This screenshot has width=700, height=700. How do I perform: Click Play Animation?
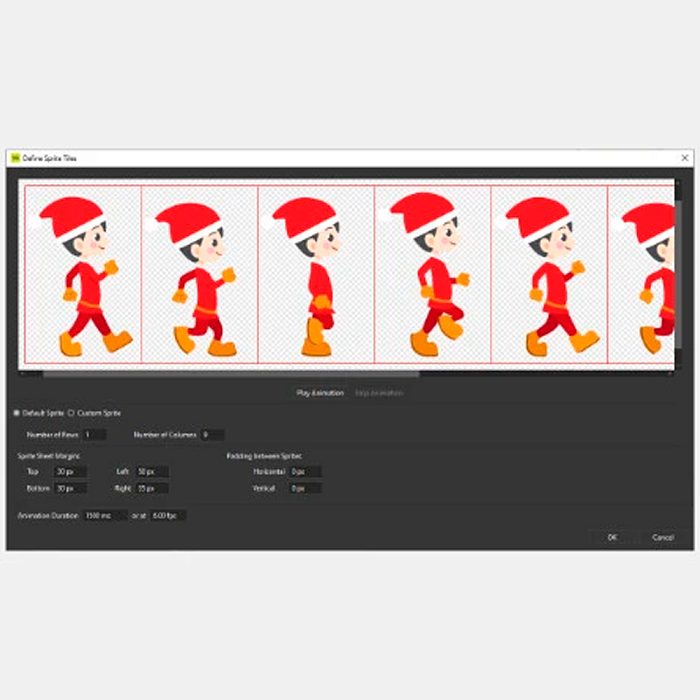318,393
